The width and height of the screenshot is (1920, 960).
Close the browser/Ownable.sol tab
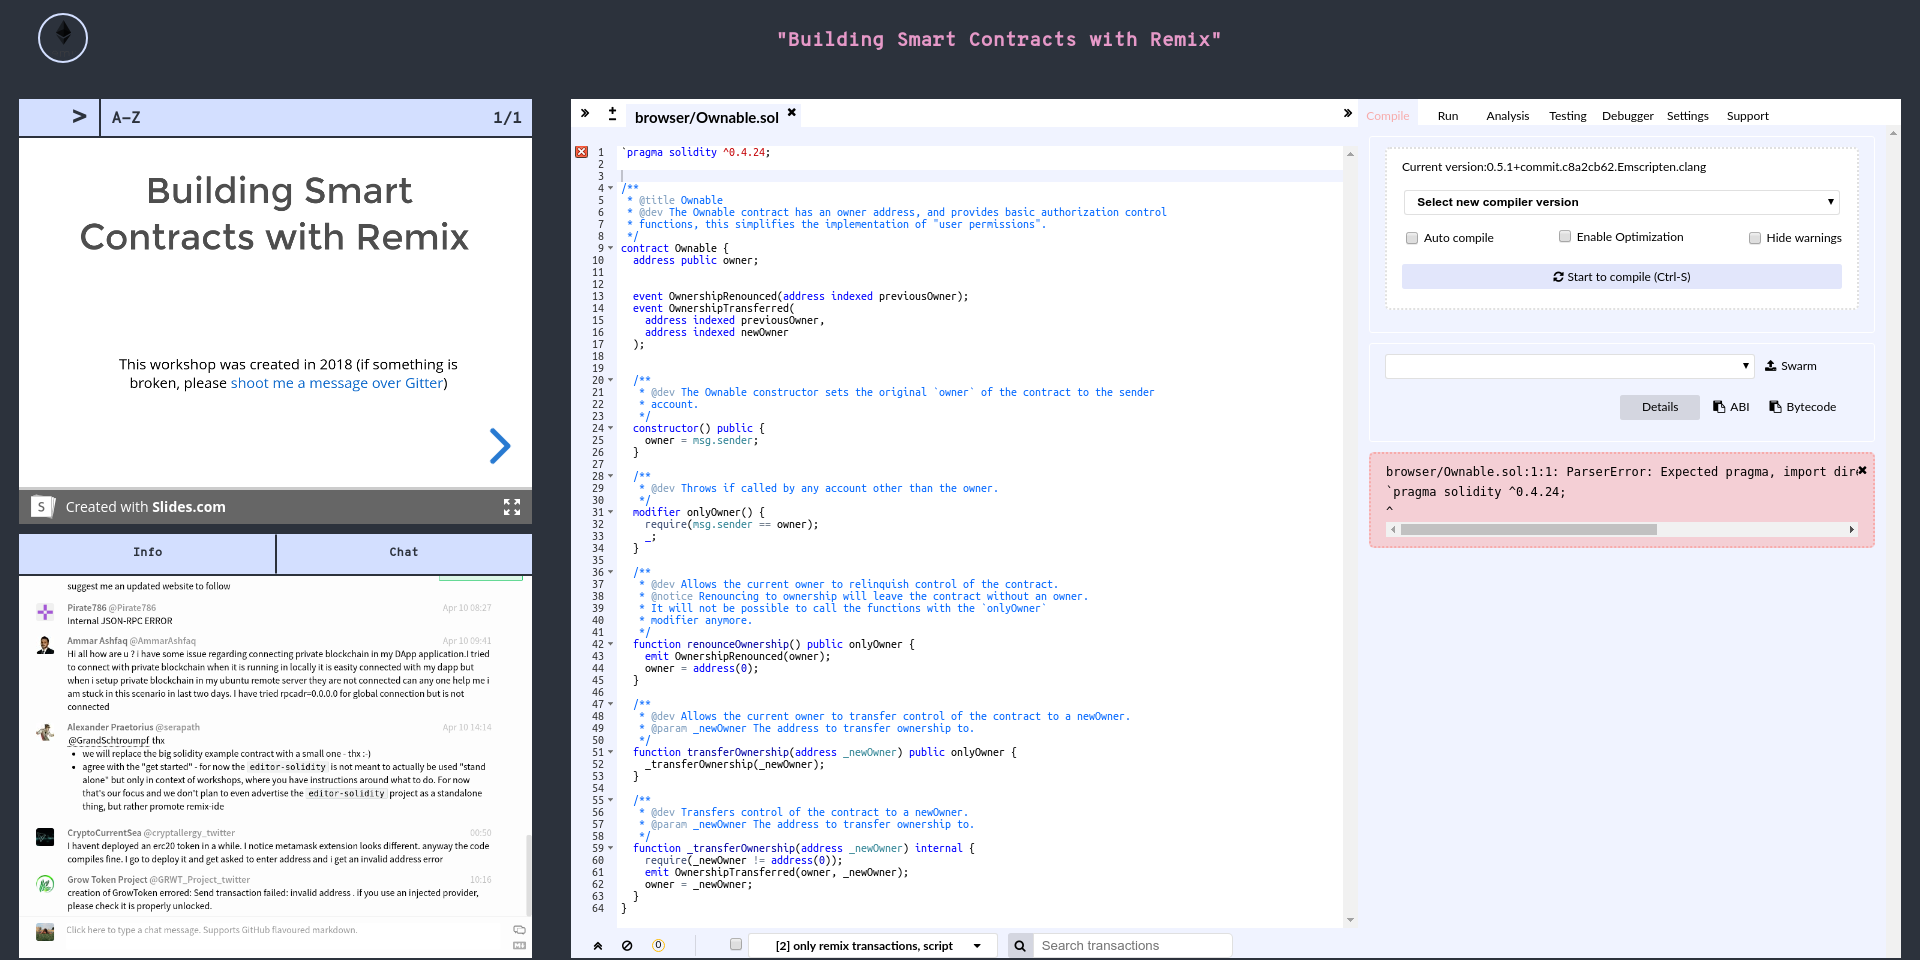[792, 113]
